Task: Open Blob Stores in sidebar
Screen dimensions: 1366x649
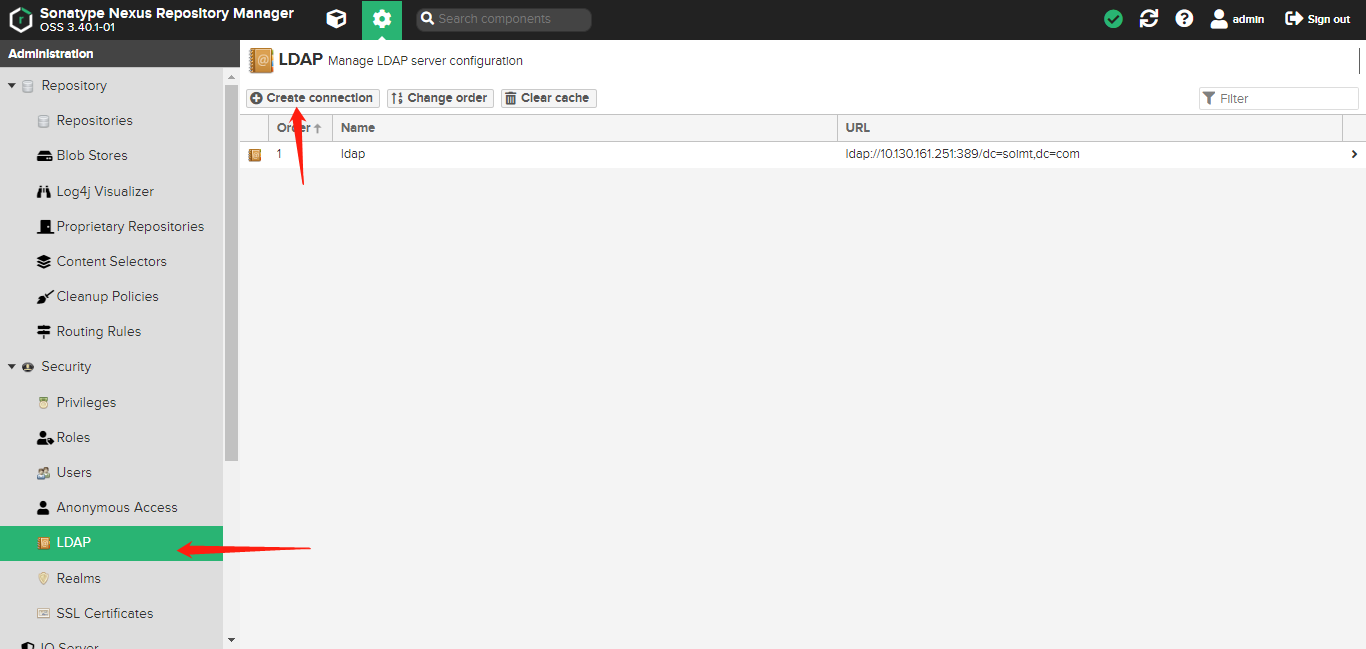Action: click(x=91, y=156)
